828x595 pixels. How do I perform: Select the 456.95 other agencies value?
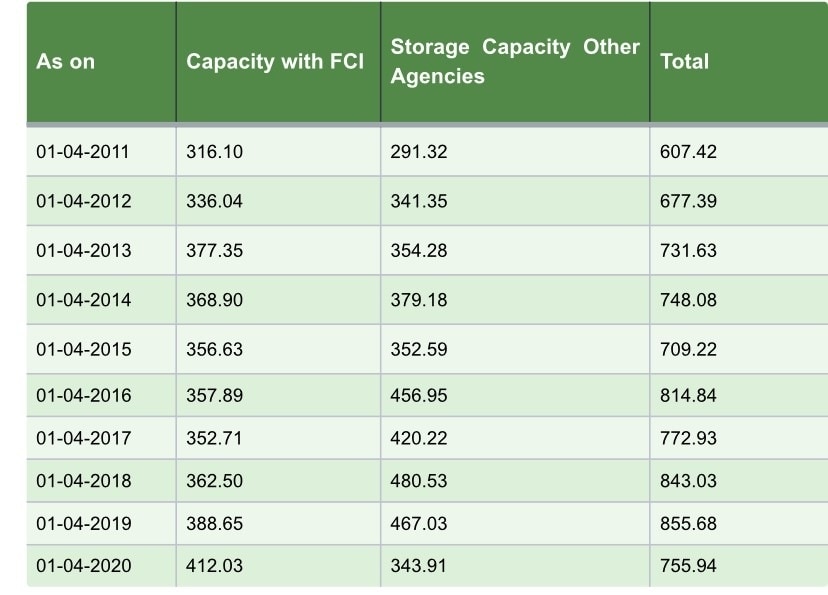pos(419,396)
